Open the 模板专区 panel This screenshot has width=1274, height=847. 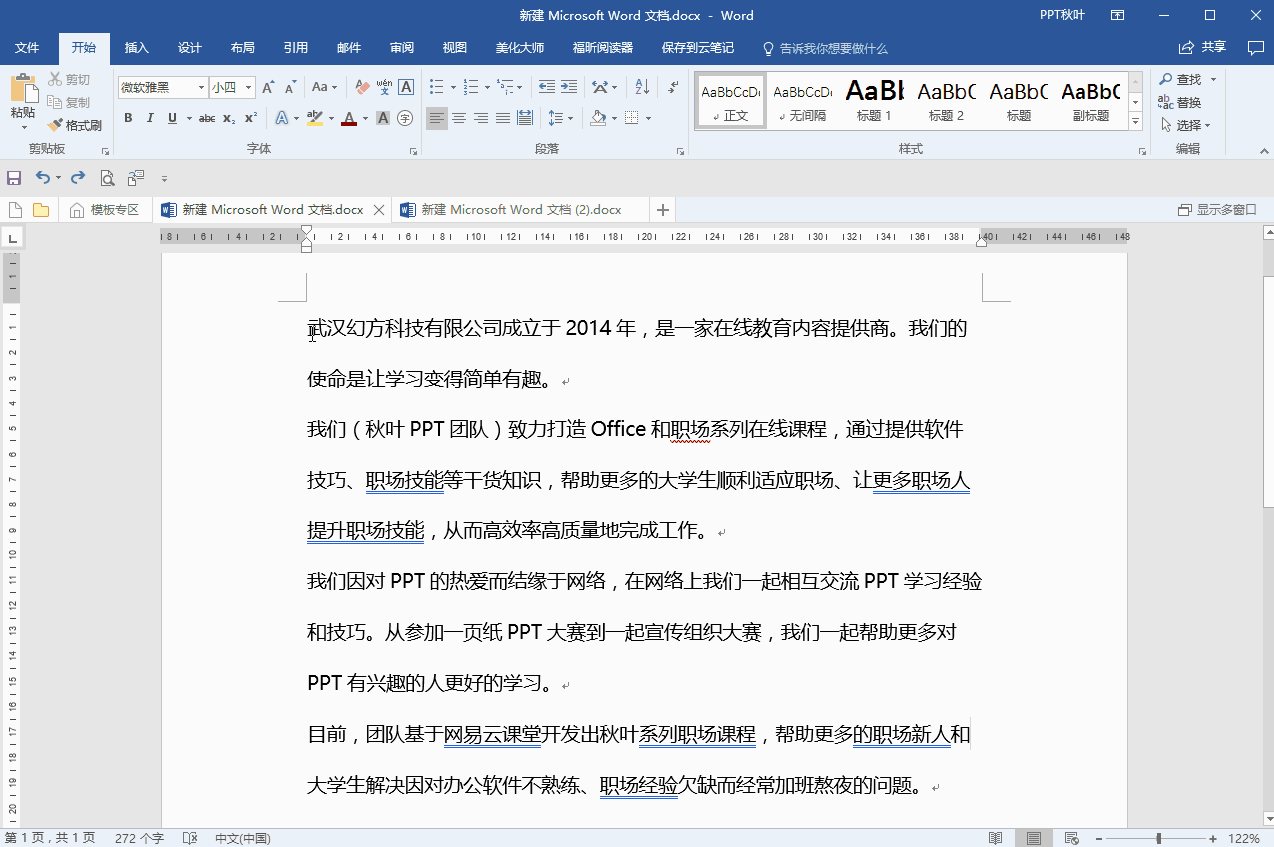pyautogui.click(x=113, y=210)
